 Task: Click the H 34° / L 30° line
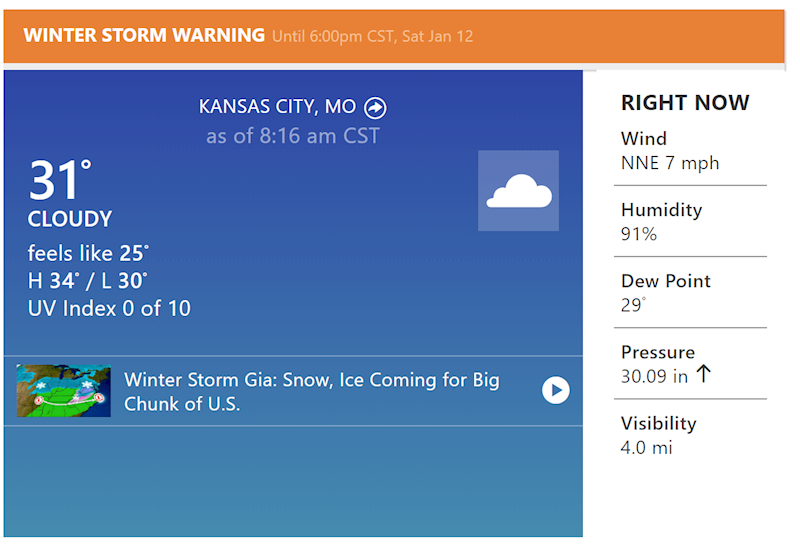click(88, 281)
